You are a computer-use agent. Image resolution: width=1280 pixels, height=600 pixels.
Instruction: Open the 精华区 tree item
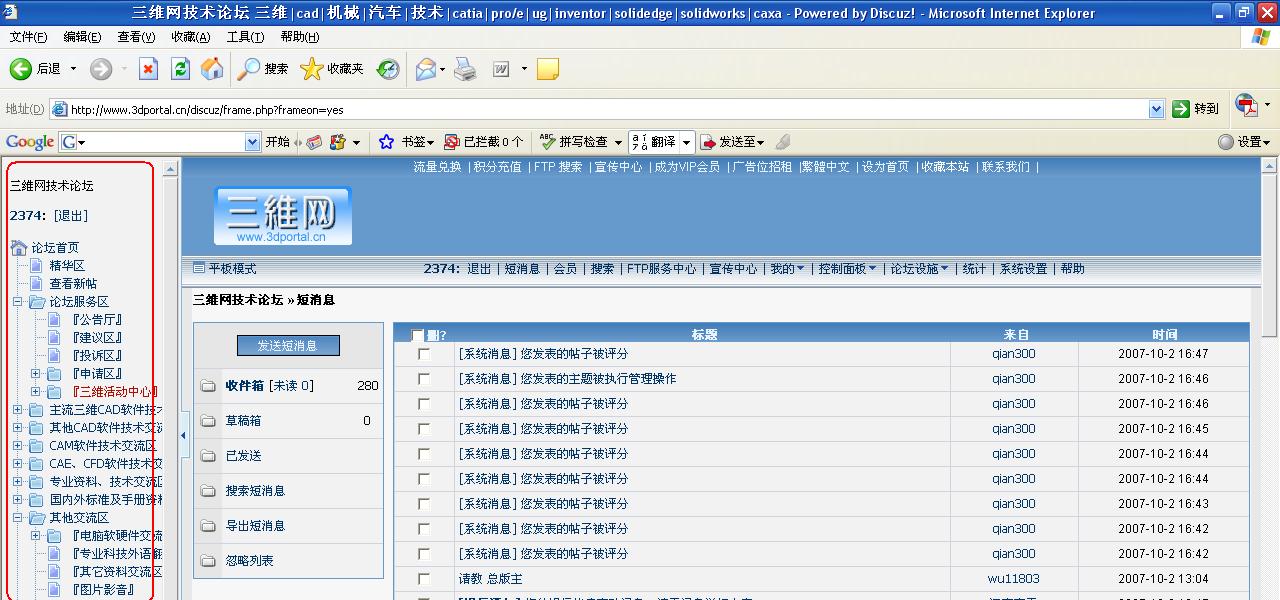[x=67, y=266]
